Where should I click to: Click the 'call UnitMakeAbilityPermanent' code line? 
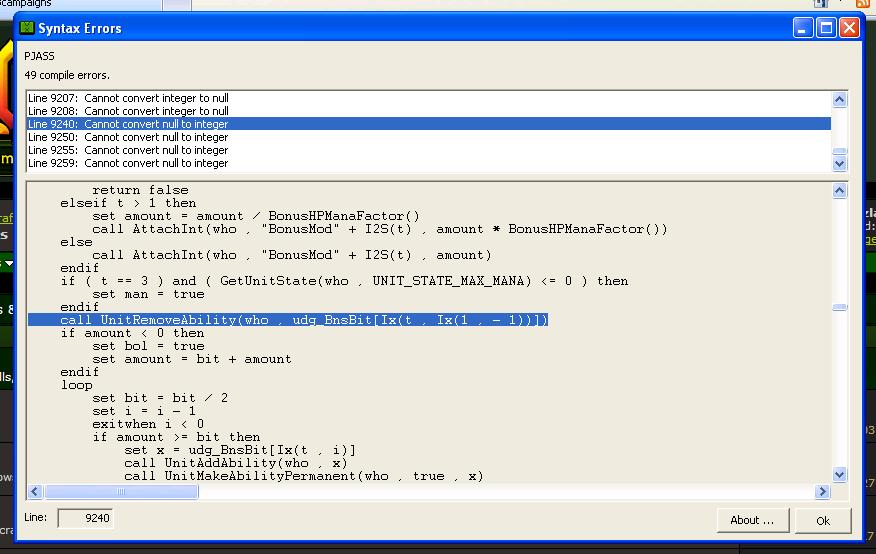[304, 476]
